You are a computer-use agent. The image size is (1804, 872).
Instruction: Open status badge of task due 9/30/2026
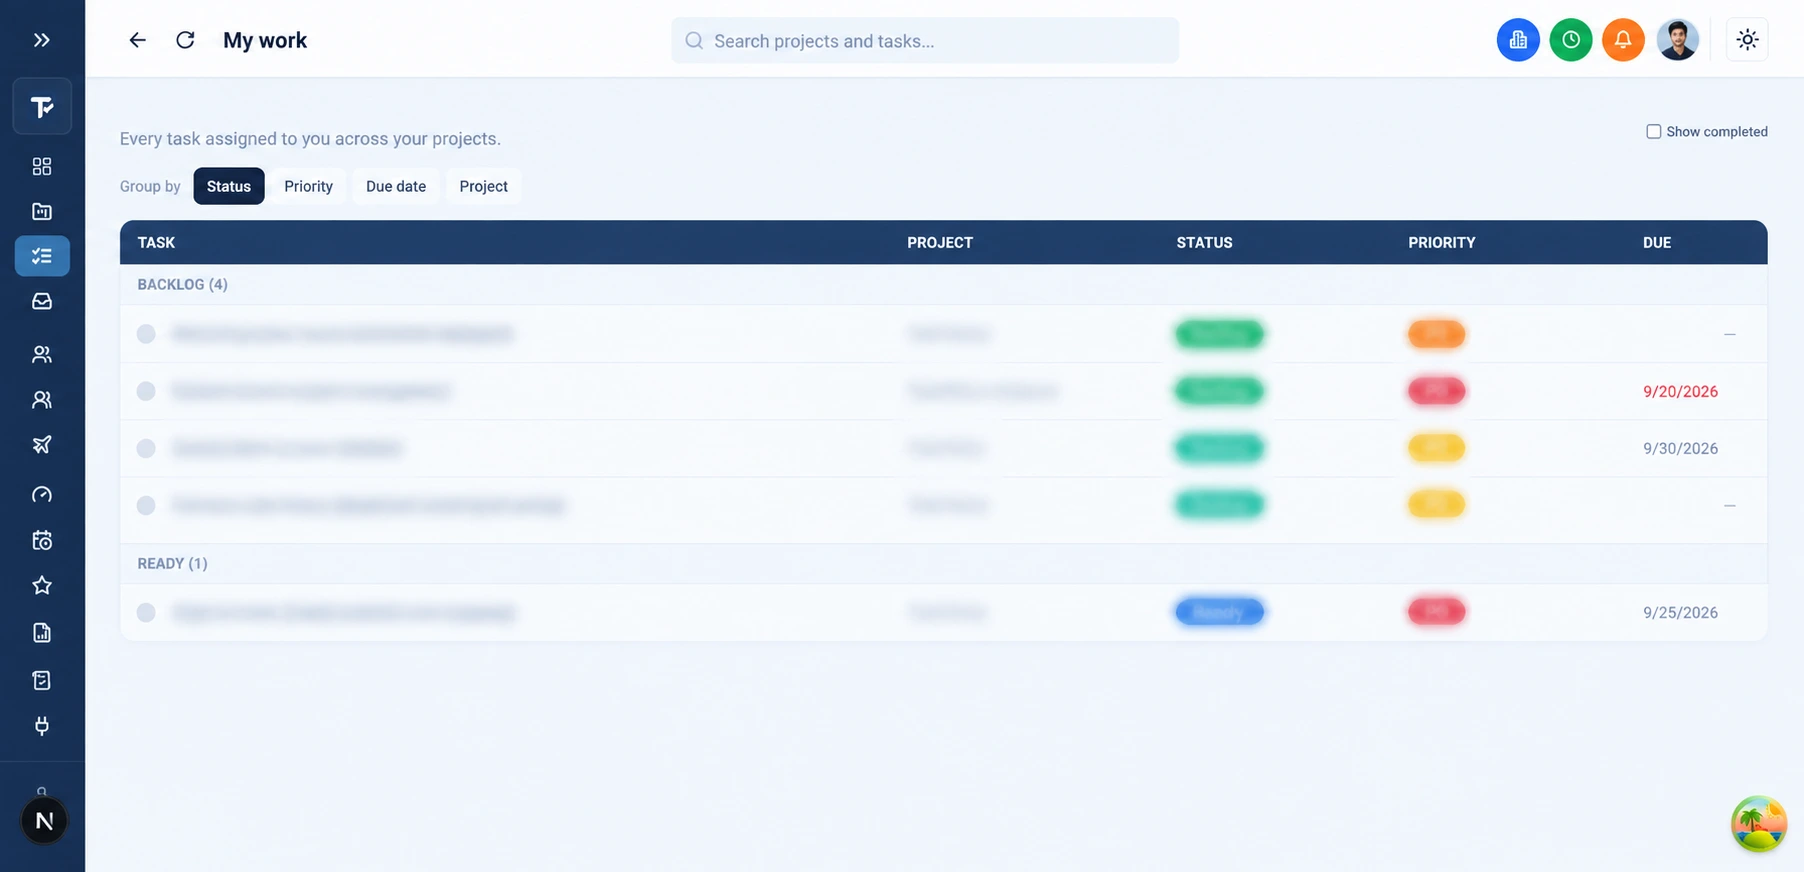[1219, 448]
